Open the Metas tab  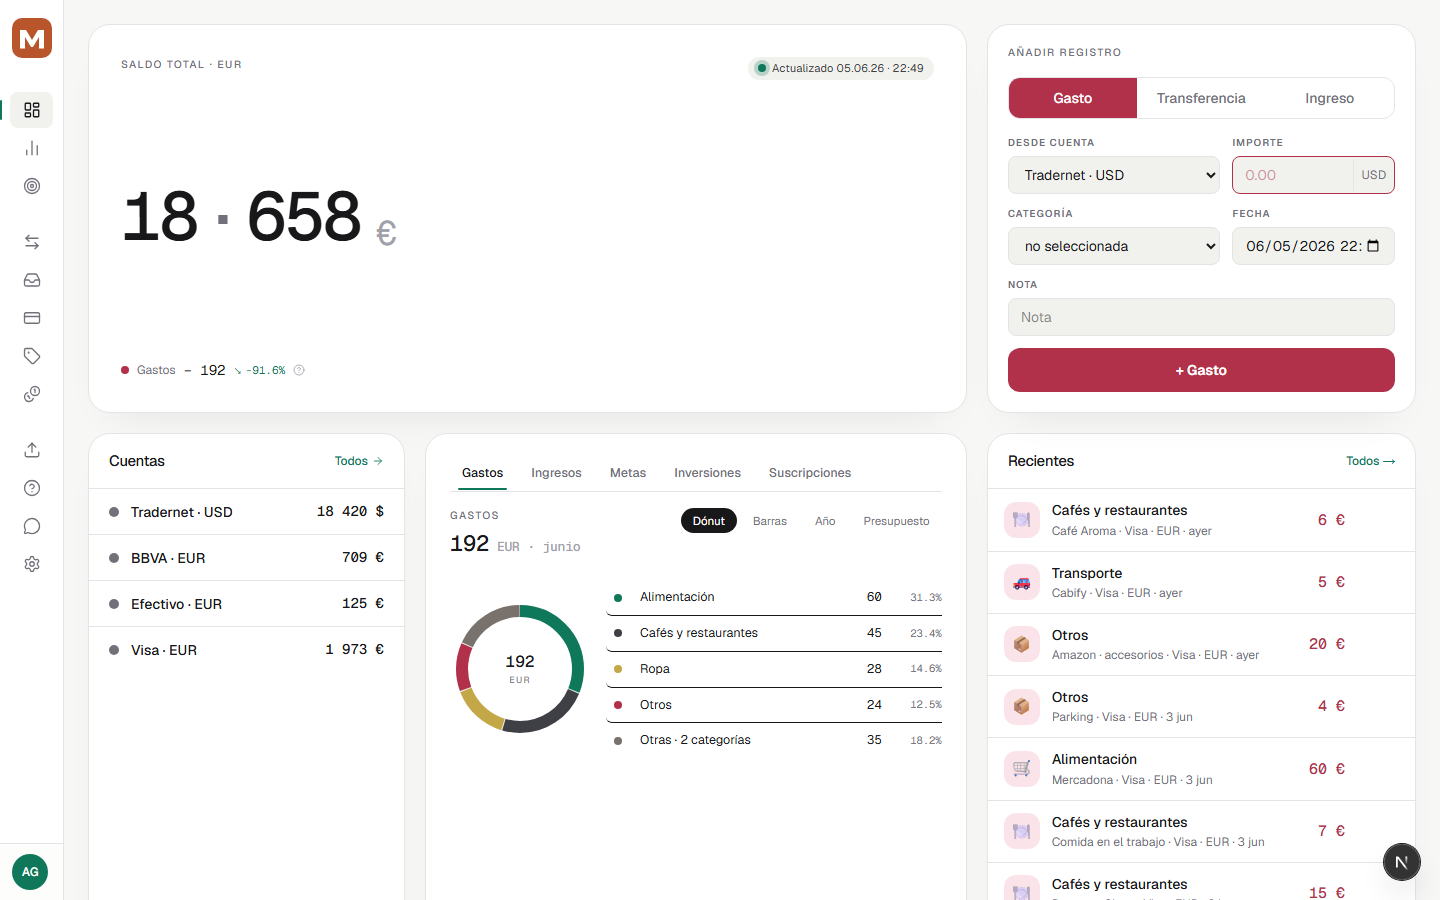point(628,473)
